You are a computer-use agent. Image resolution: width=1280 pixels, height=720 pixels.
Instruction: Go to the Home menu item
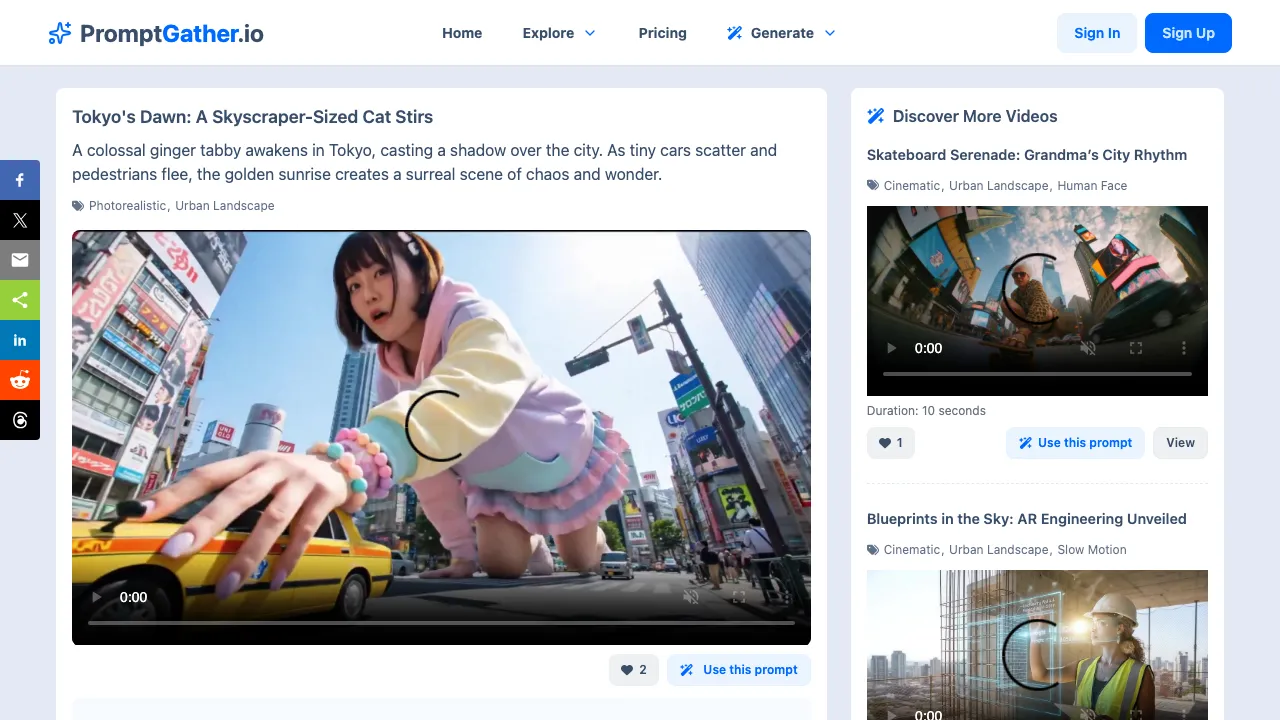tap(461, 33)
